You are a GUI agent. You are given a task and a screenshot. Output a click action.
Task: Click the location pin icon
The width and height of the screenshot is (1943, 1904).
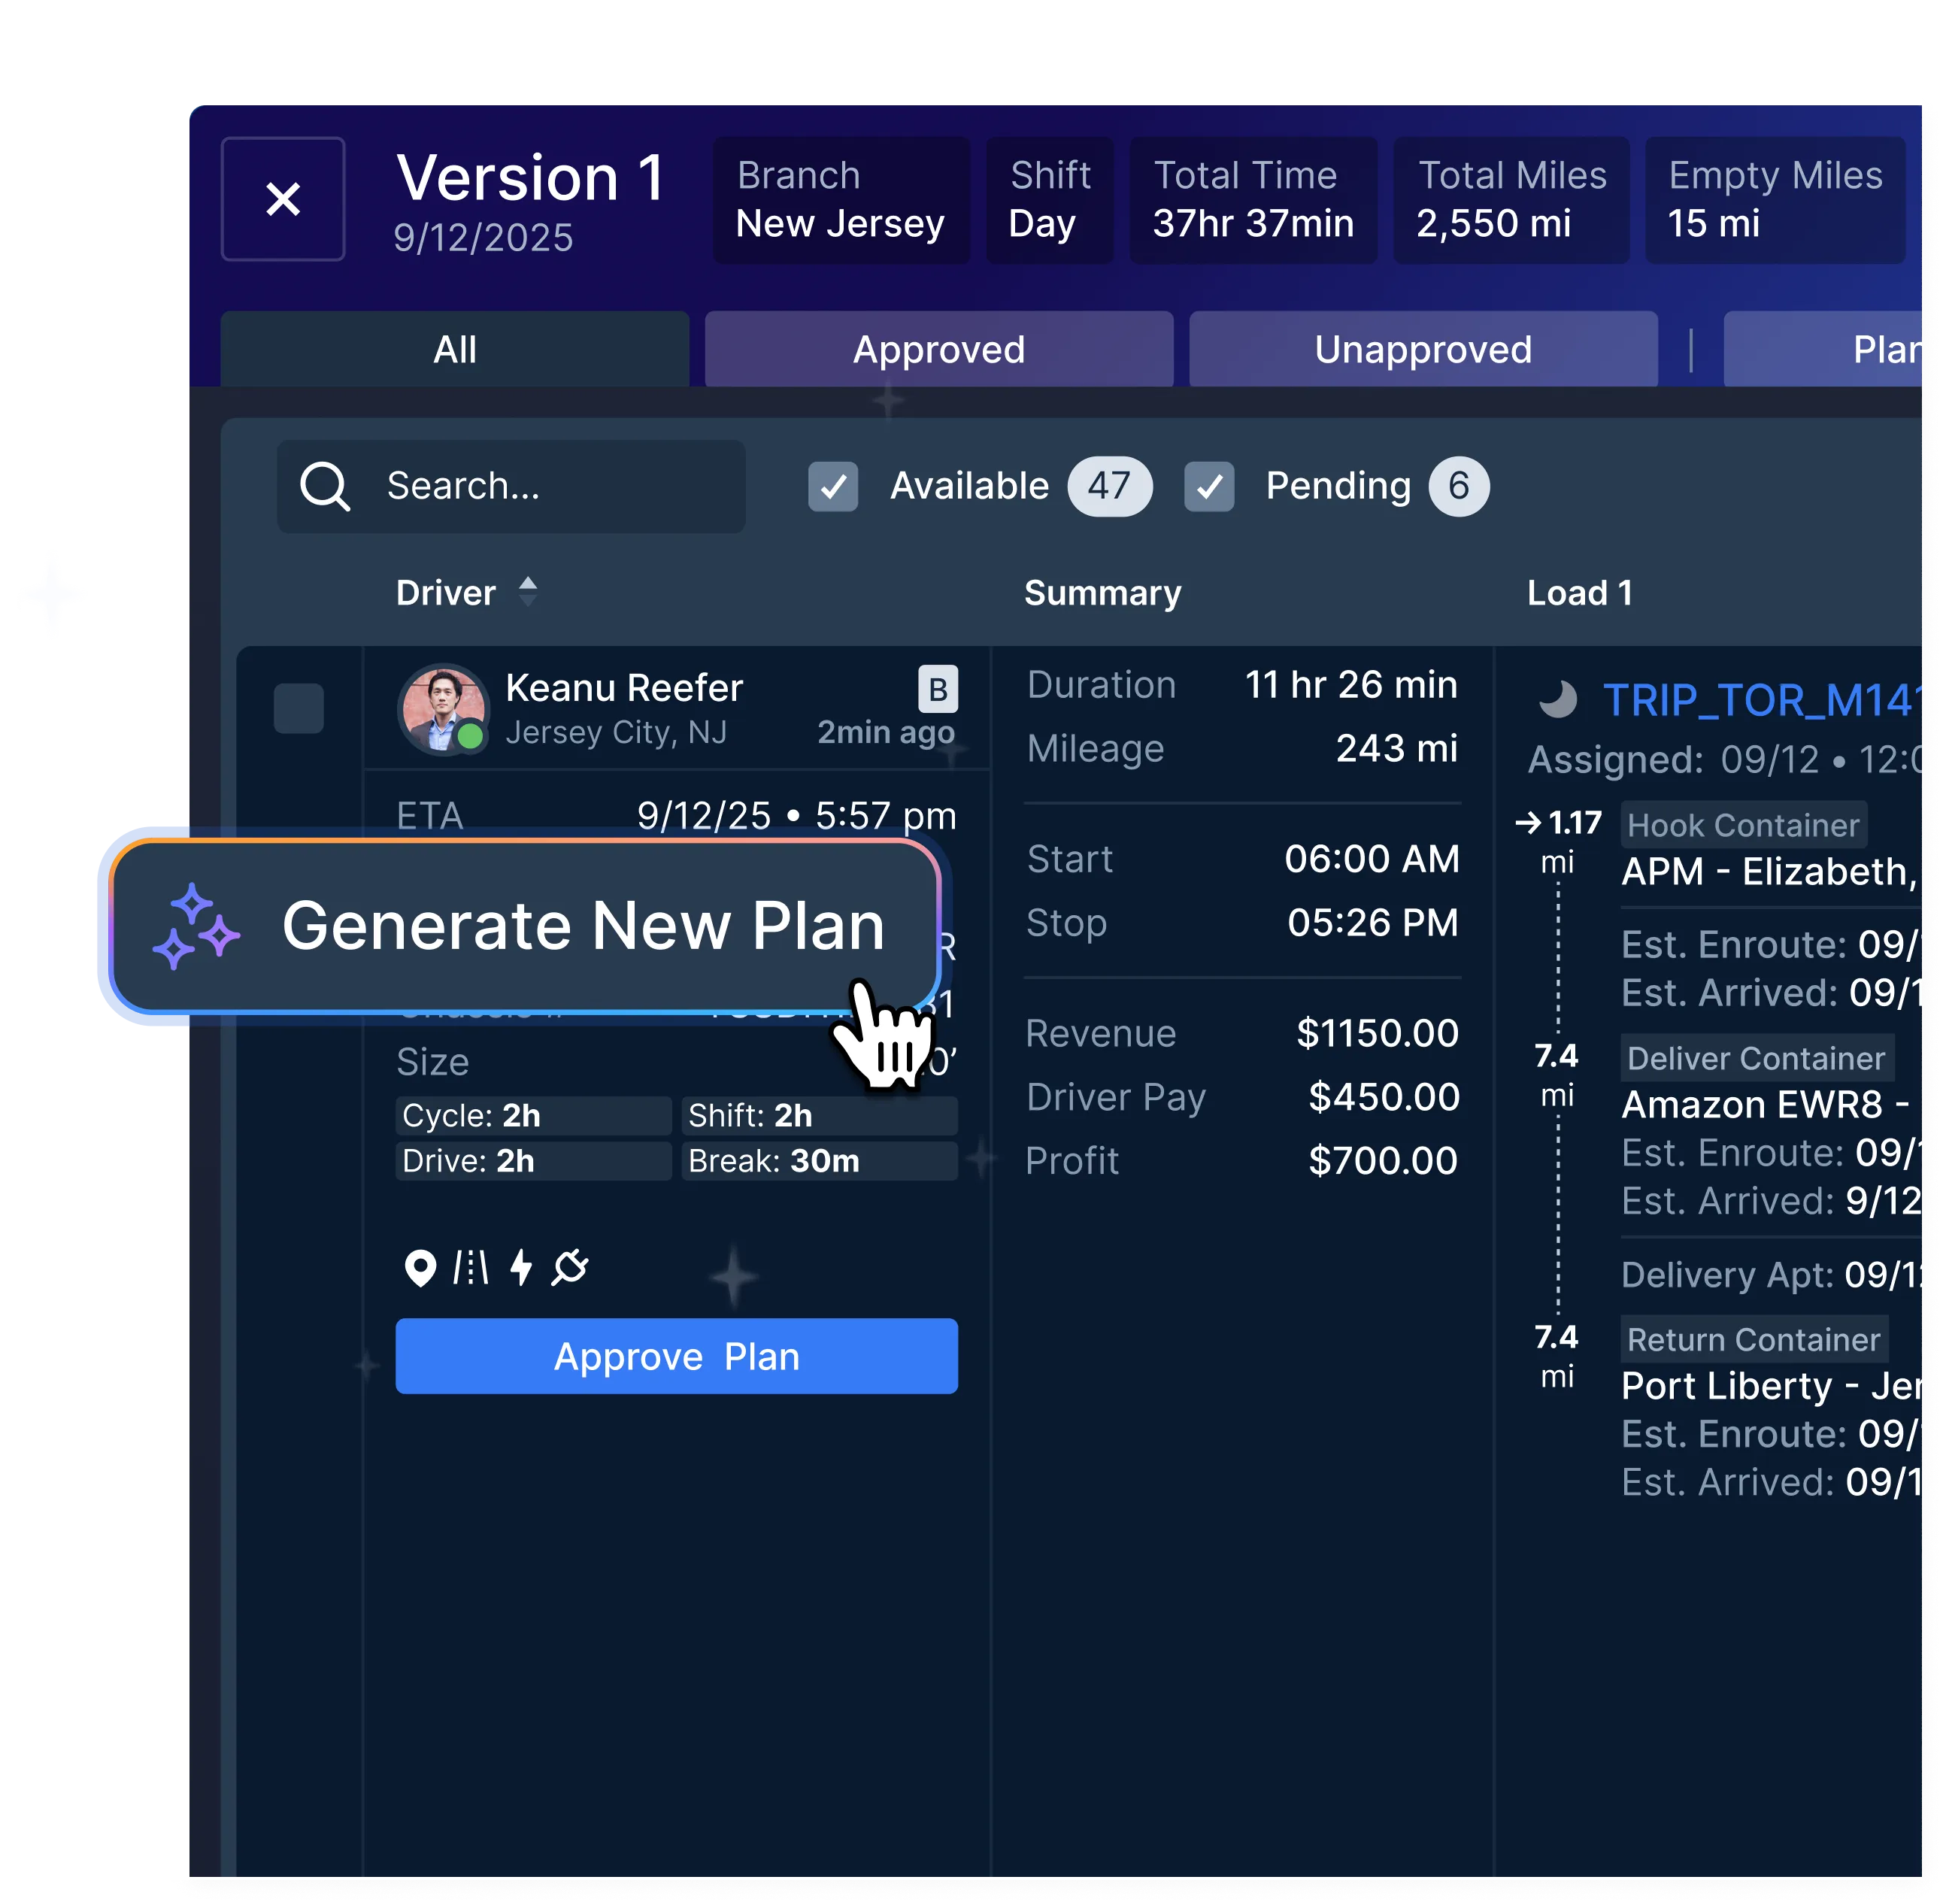[420, 1268]
